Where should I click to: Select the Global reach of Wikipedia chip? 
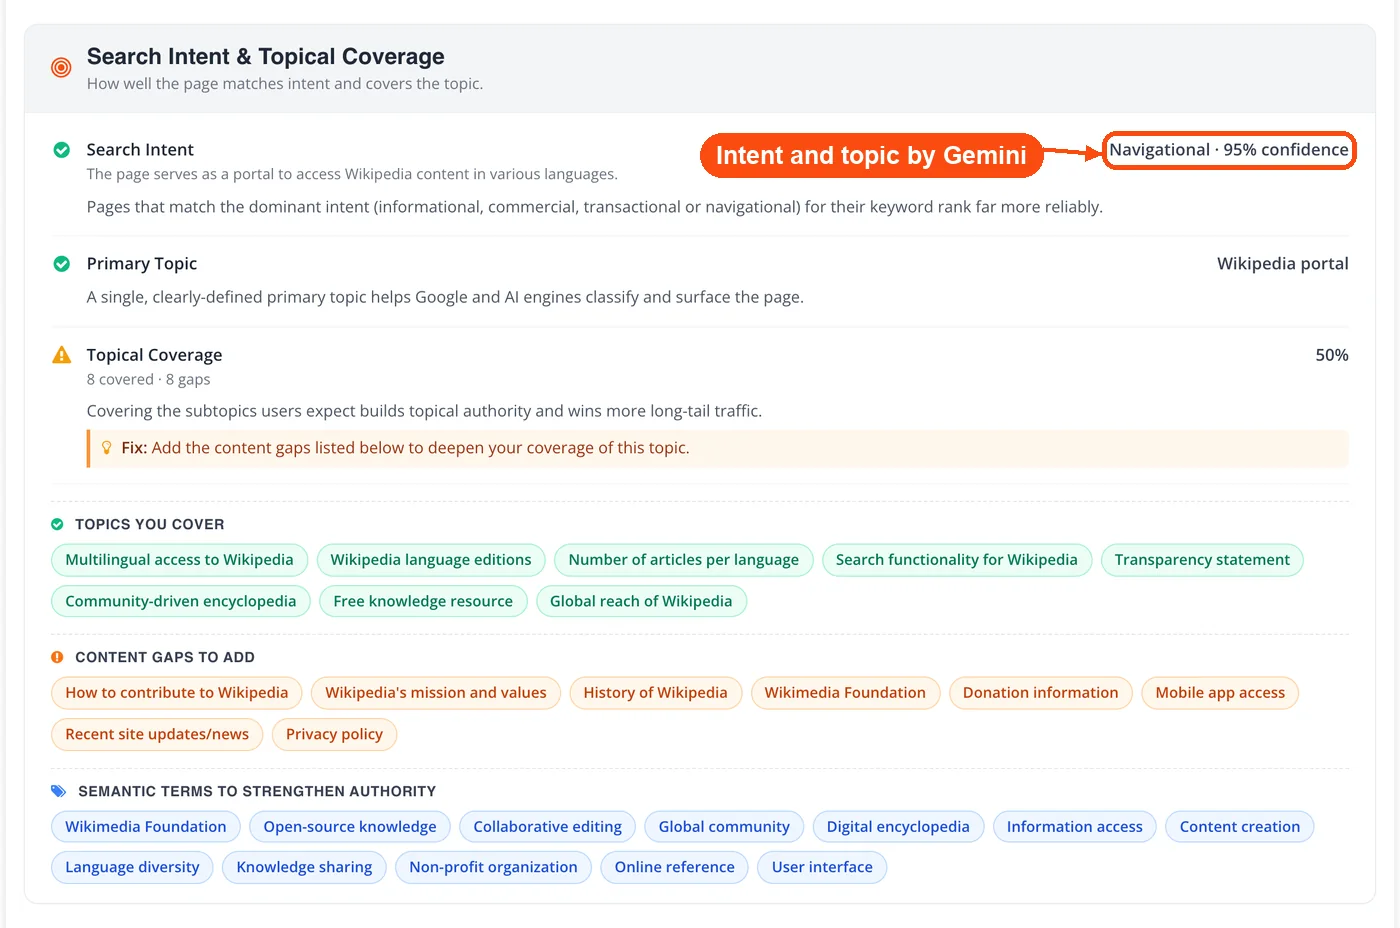[641, 601]
